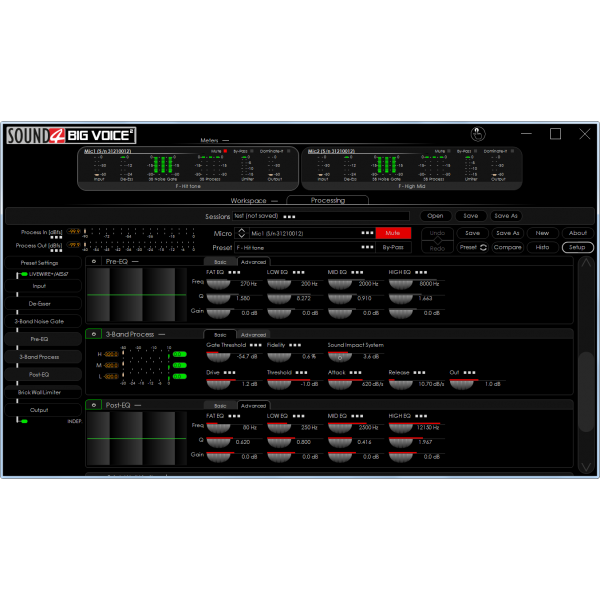Open the Sessions three-dot menu
This screenshot has height=600, width=600.
(289, 217)
